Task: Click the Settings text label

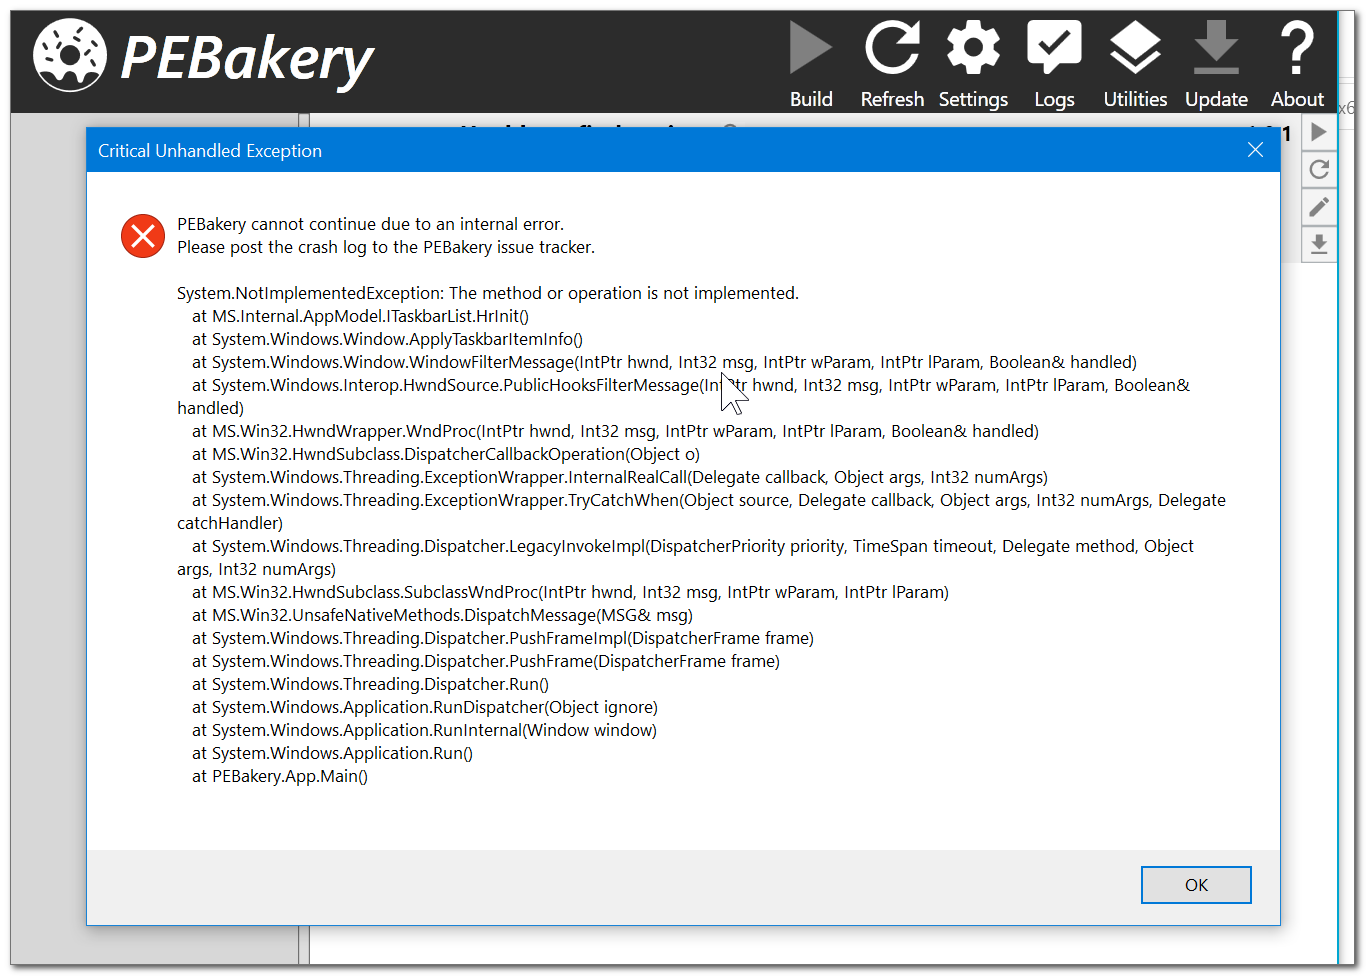Action: [973, 99]
